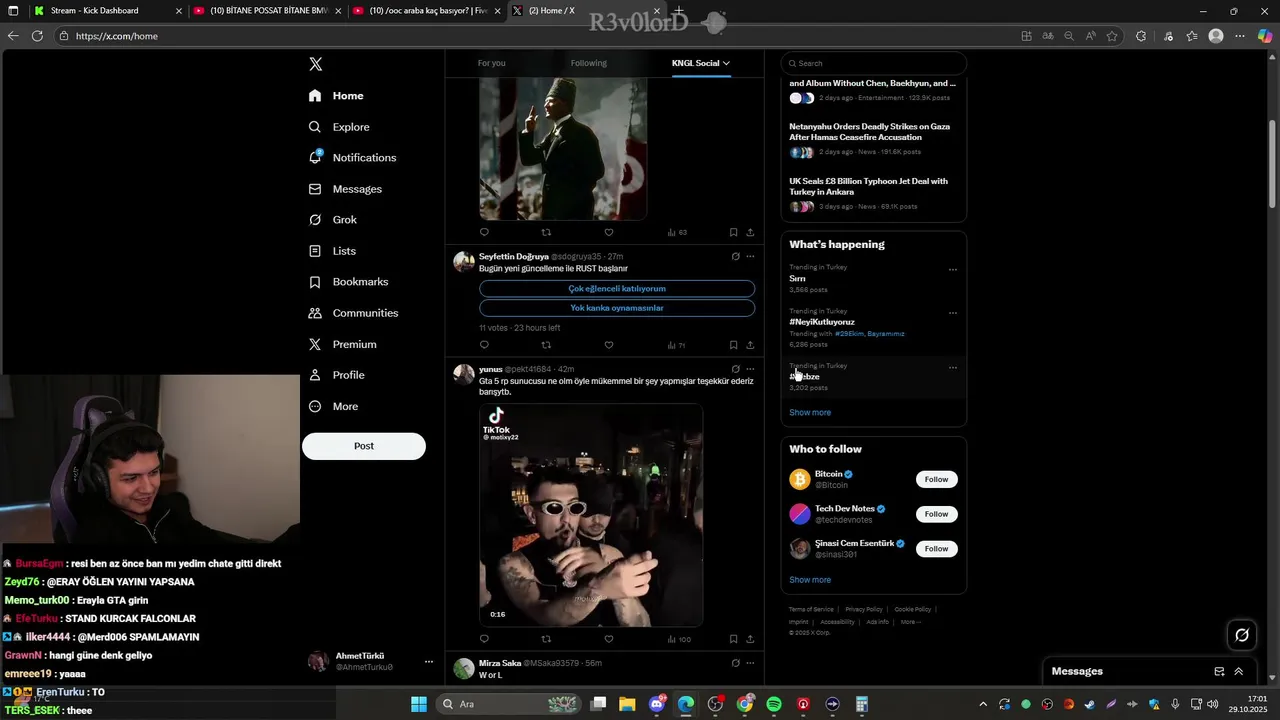The width and height of the screenshot is (1280, 720).
Task: Open File Explorer from the taskbar
Action: pos(627,704)
